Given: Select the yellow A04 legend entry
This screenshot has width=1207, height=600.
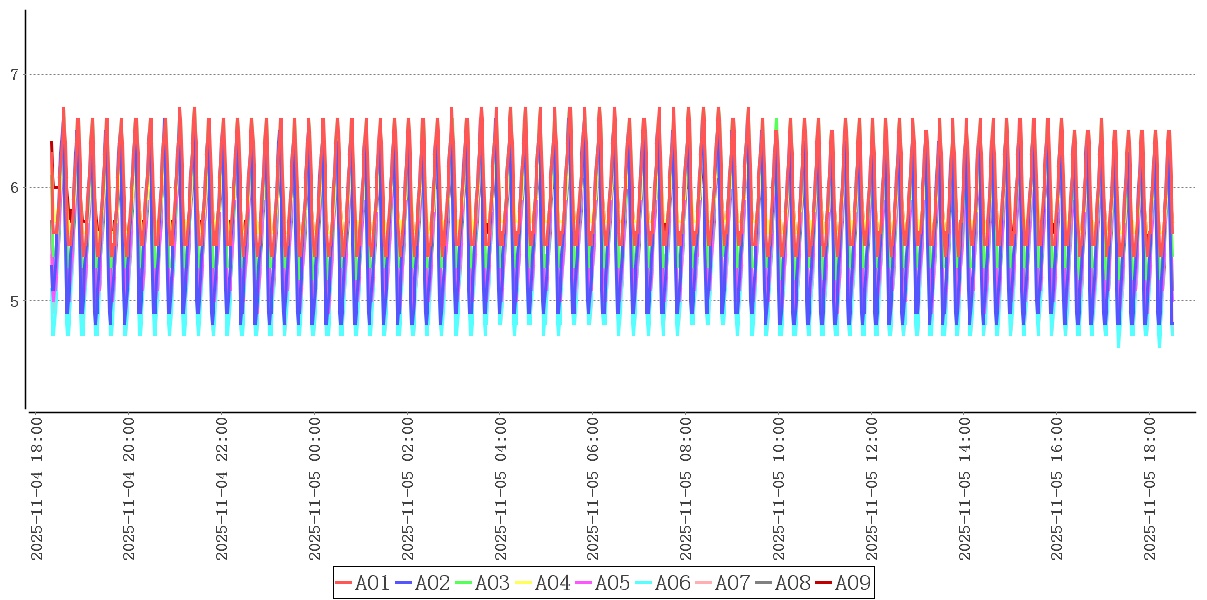Looking at the screenshot, I should [542, 583].
